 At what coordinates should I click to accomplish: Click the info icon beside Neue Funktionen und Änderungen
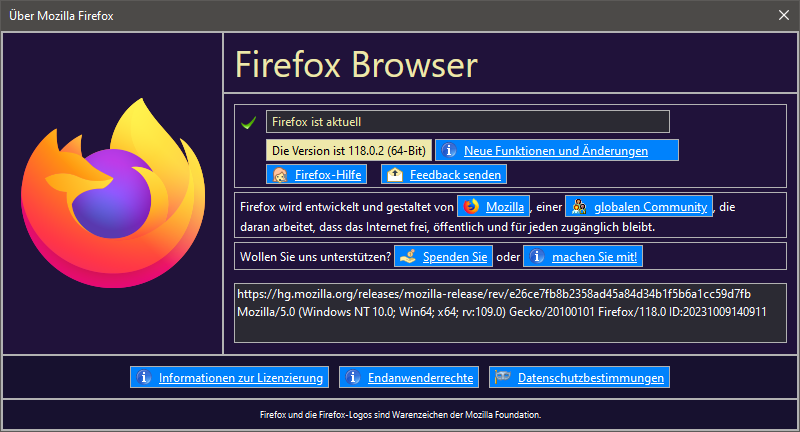coord(449,150)
